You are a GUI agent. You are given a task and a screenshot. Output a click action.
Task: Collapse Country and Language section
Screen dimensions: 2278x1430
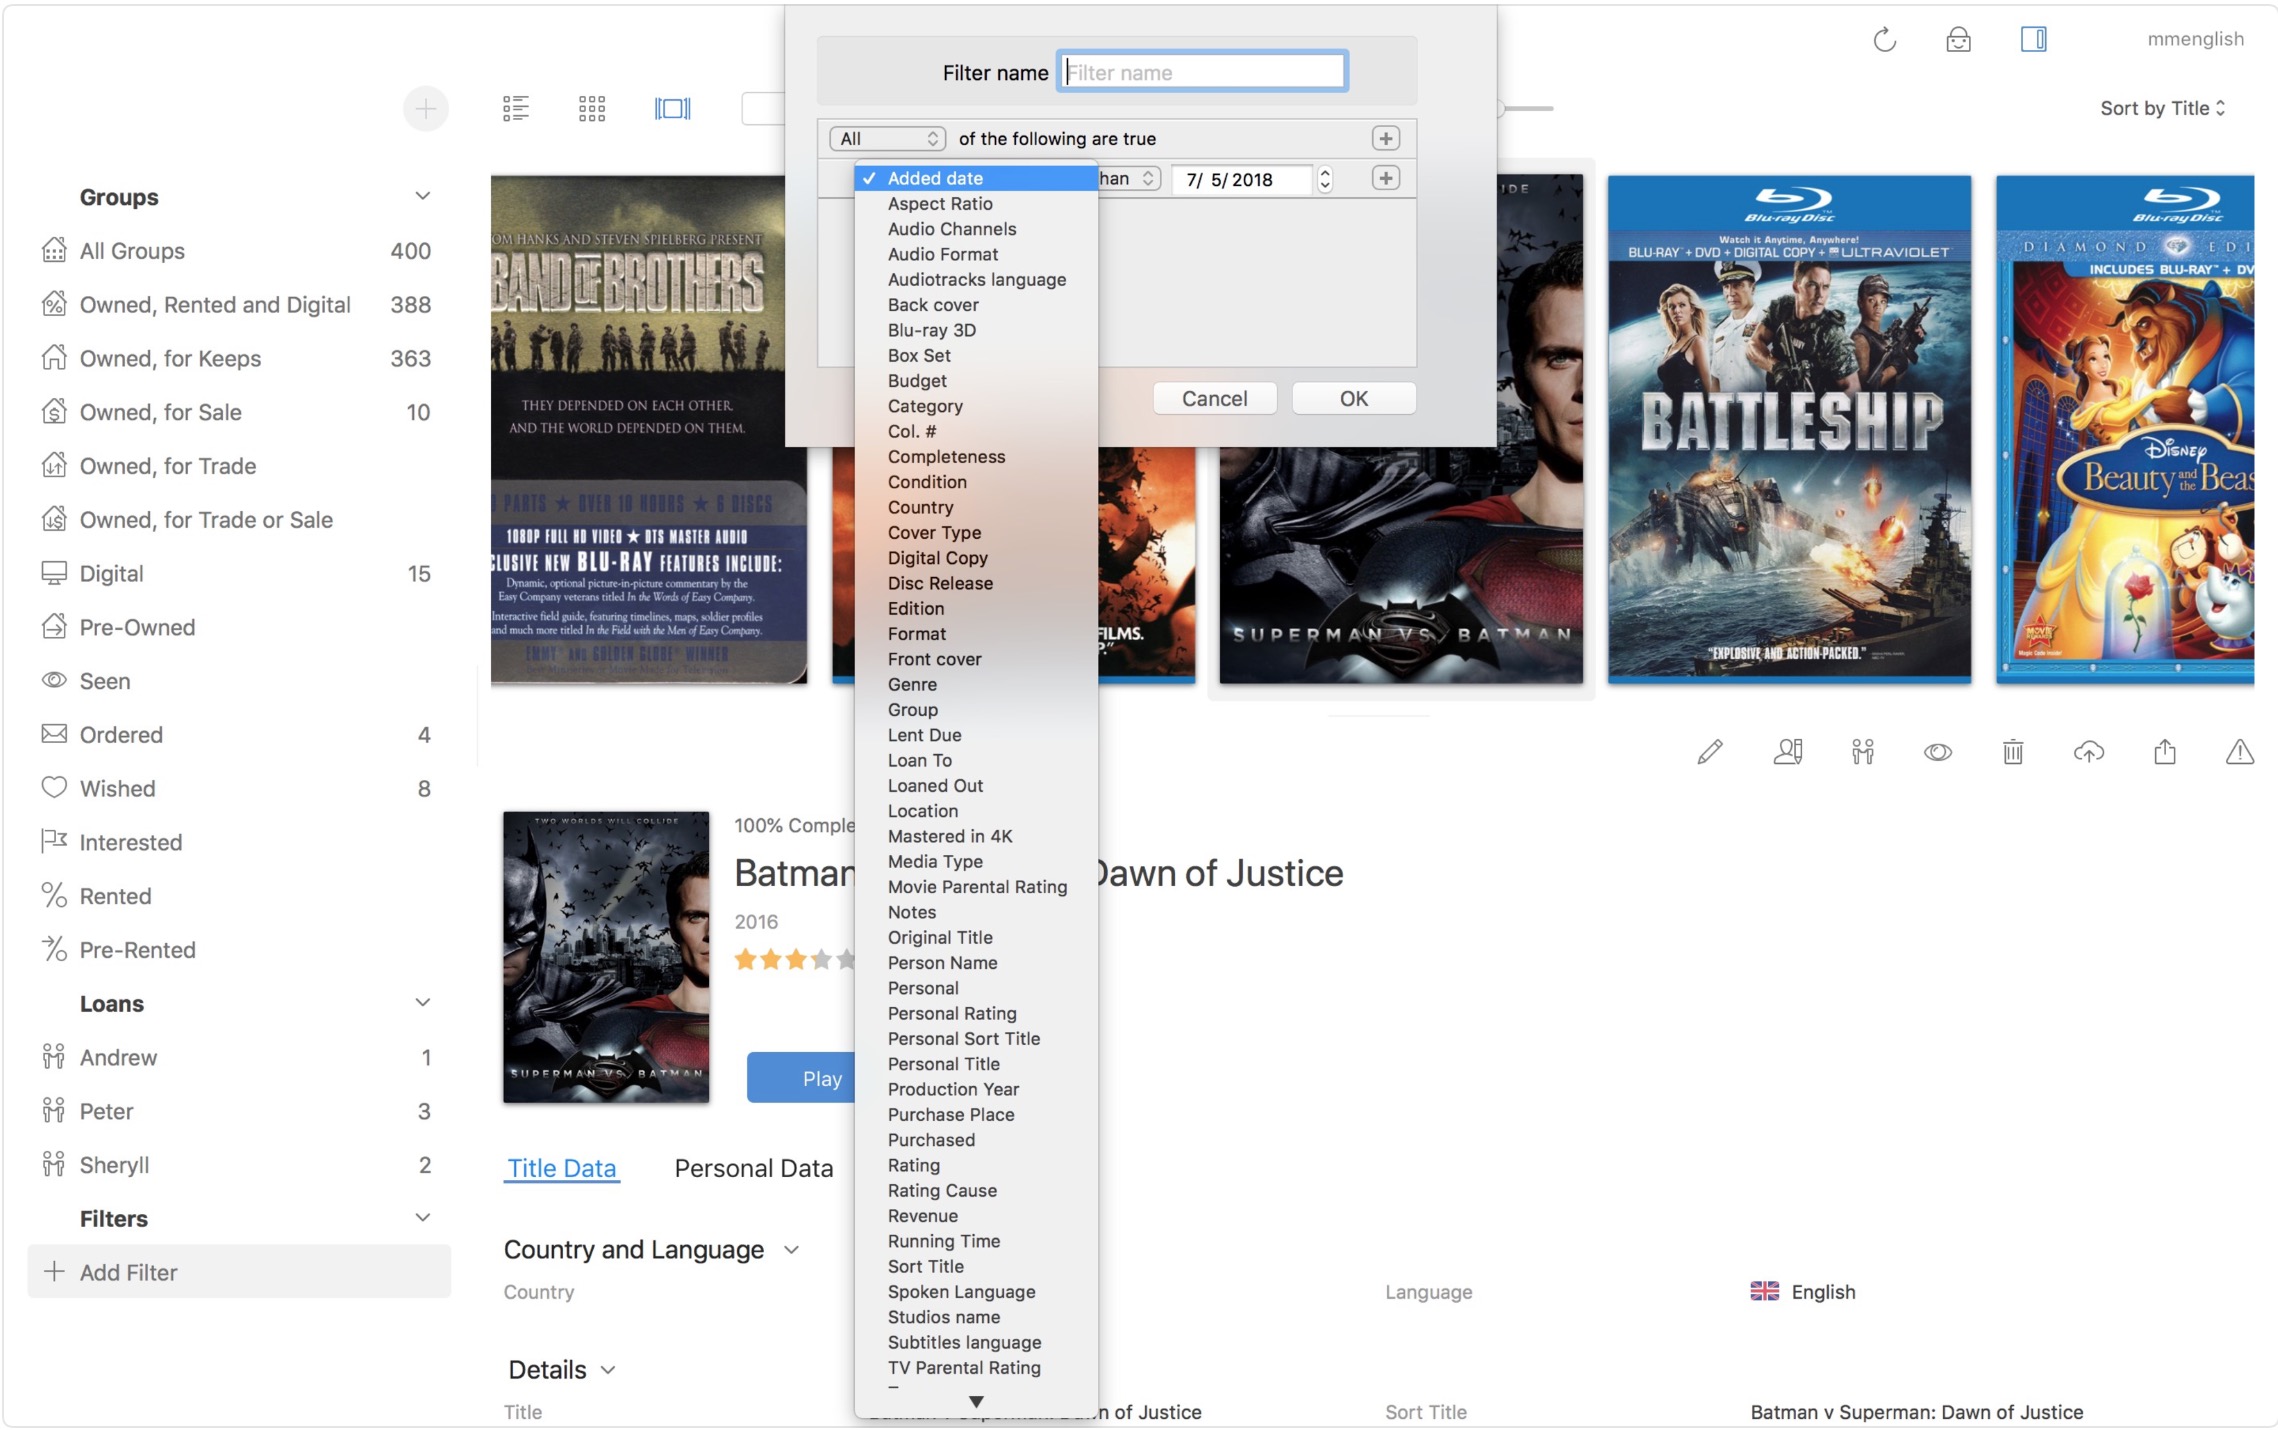(x=792, y=1250)
